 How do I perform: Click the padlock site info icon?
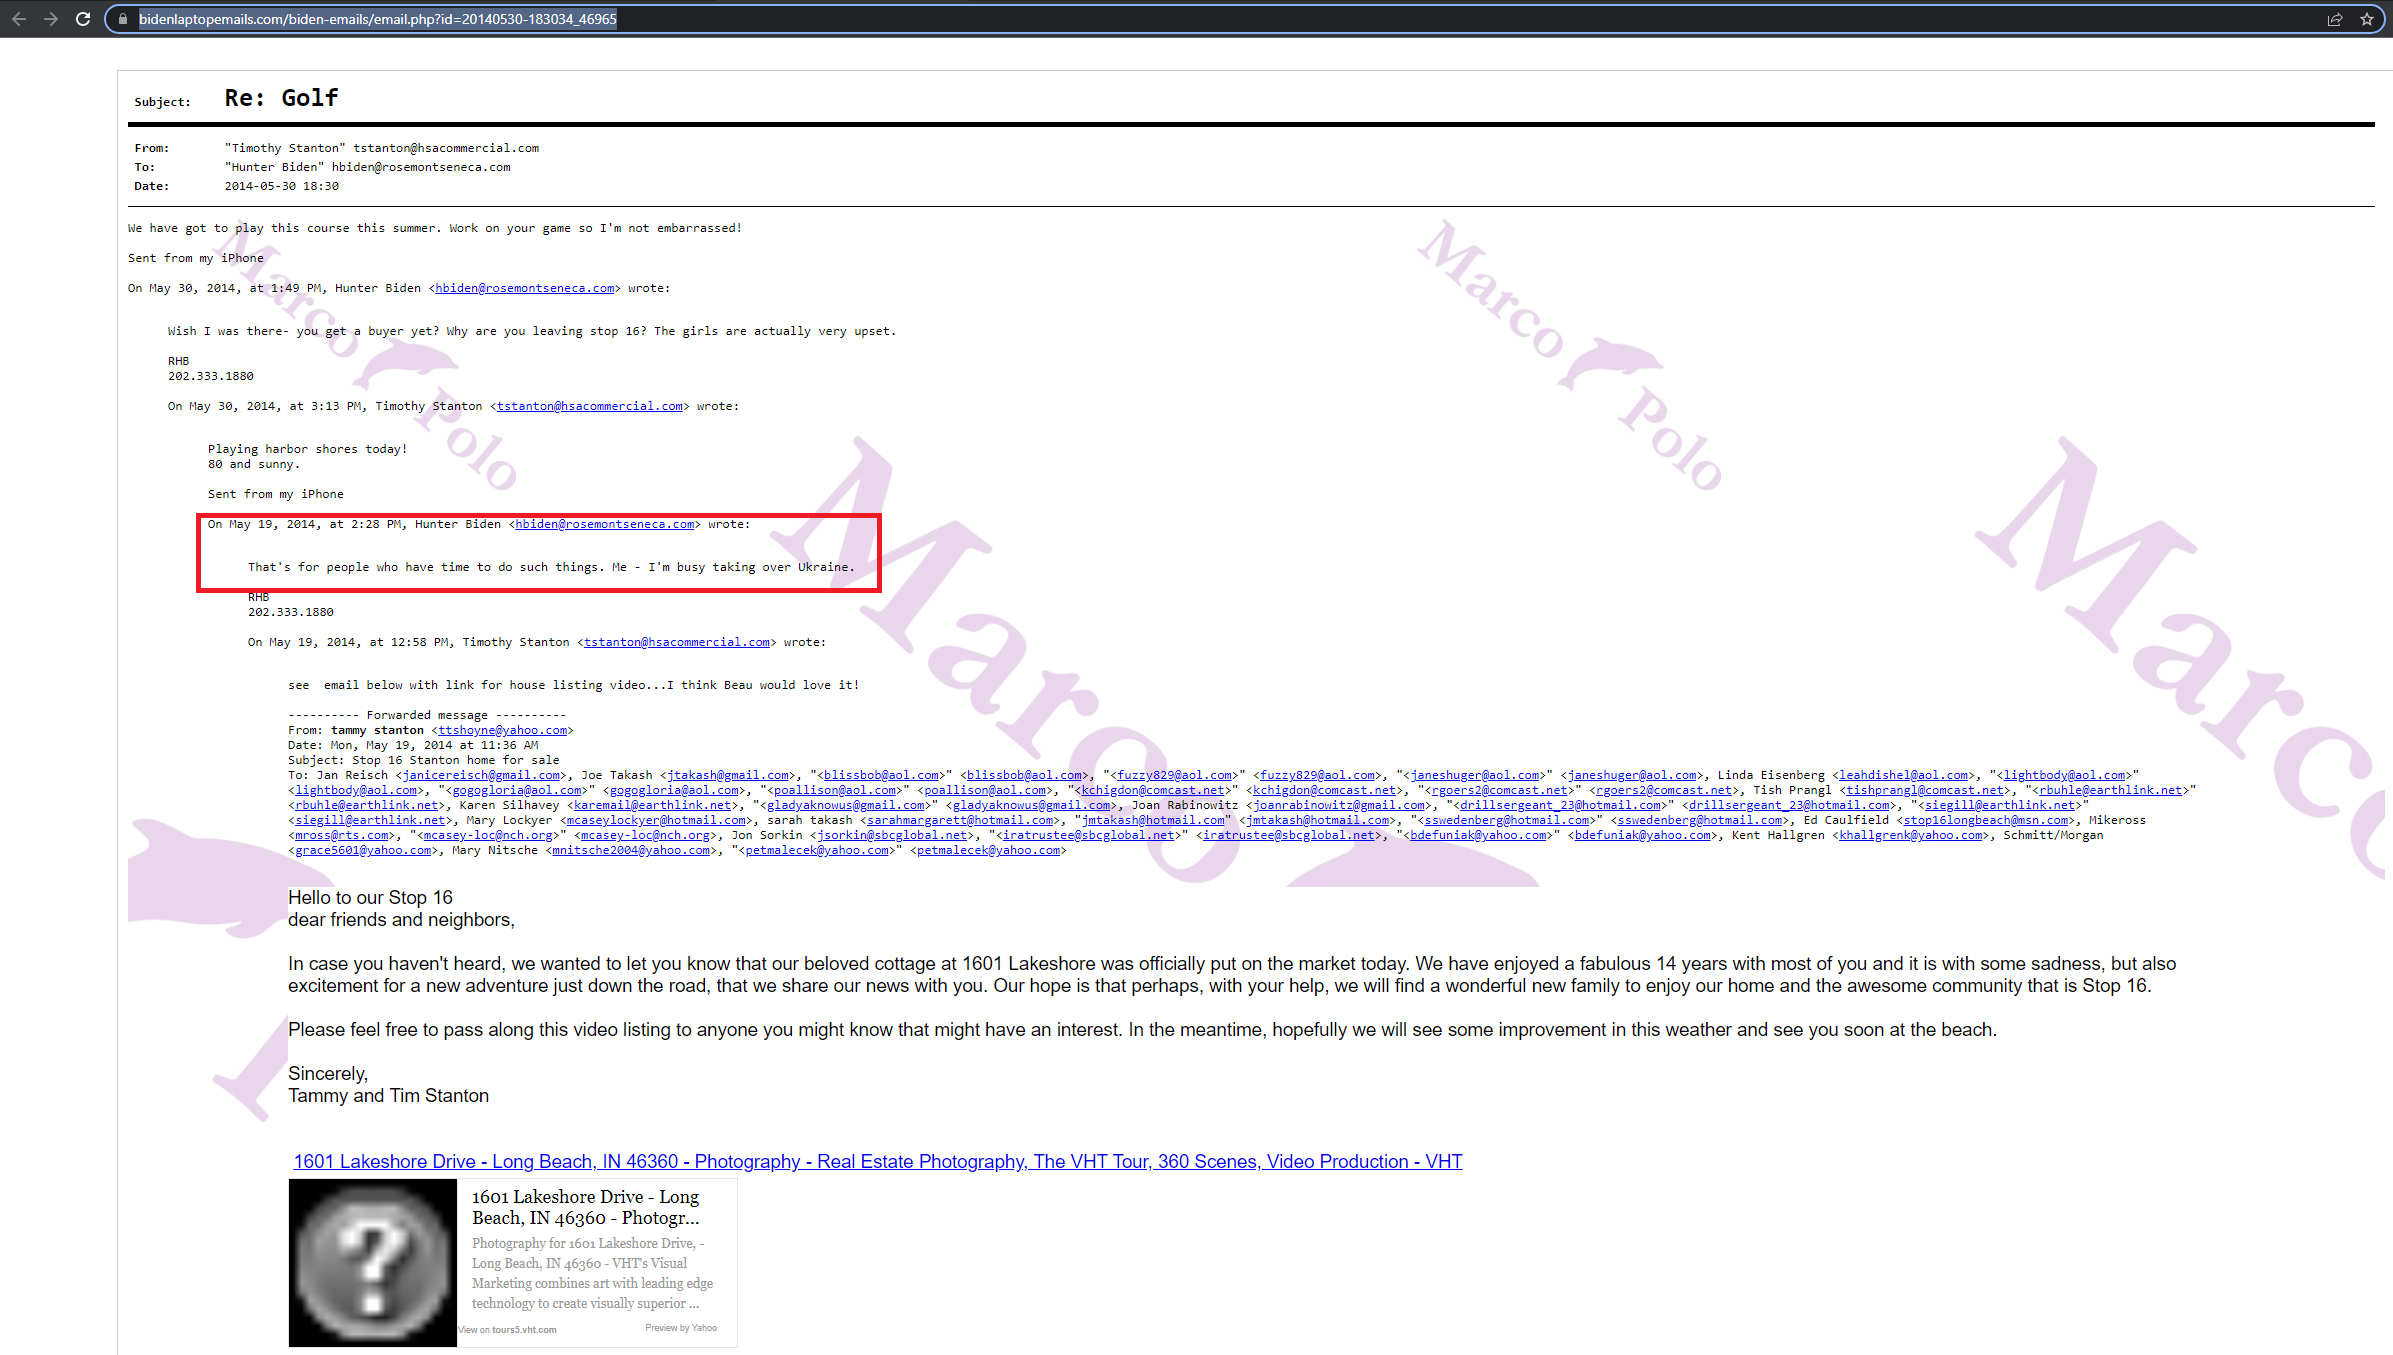click(x=123, y=19)
